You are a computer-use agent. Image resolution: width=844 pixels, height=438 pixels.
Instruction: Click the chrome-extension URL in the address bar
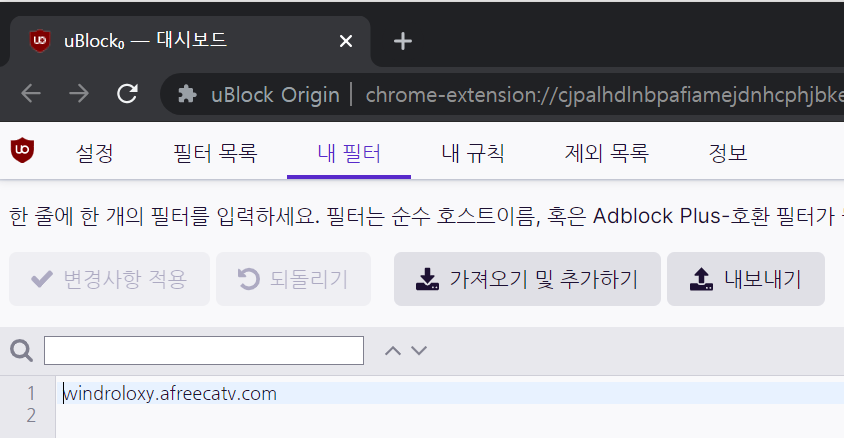click(x=604, y=95)
